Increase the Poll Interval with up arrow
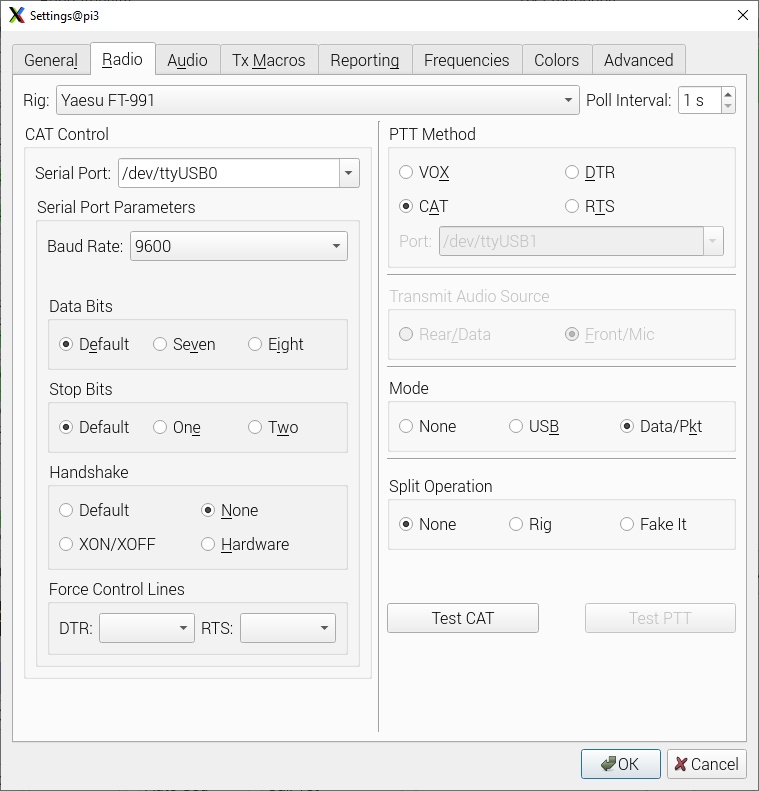The image size is (759, 791). click(x=728, y=94)
